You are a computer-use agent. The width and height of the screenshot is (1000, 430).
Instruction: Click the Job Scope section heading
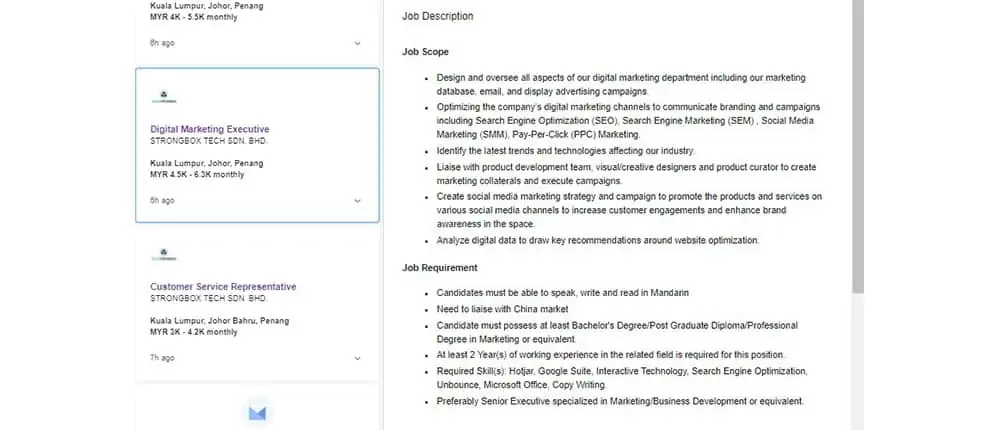[x=425, y=52]
